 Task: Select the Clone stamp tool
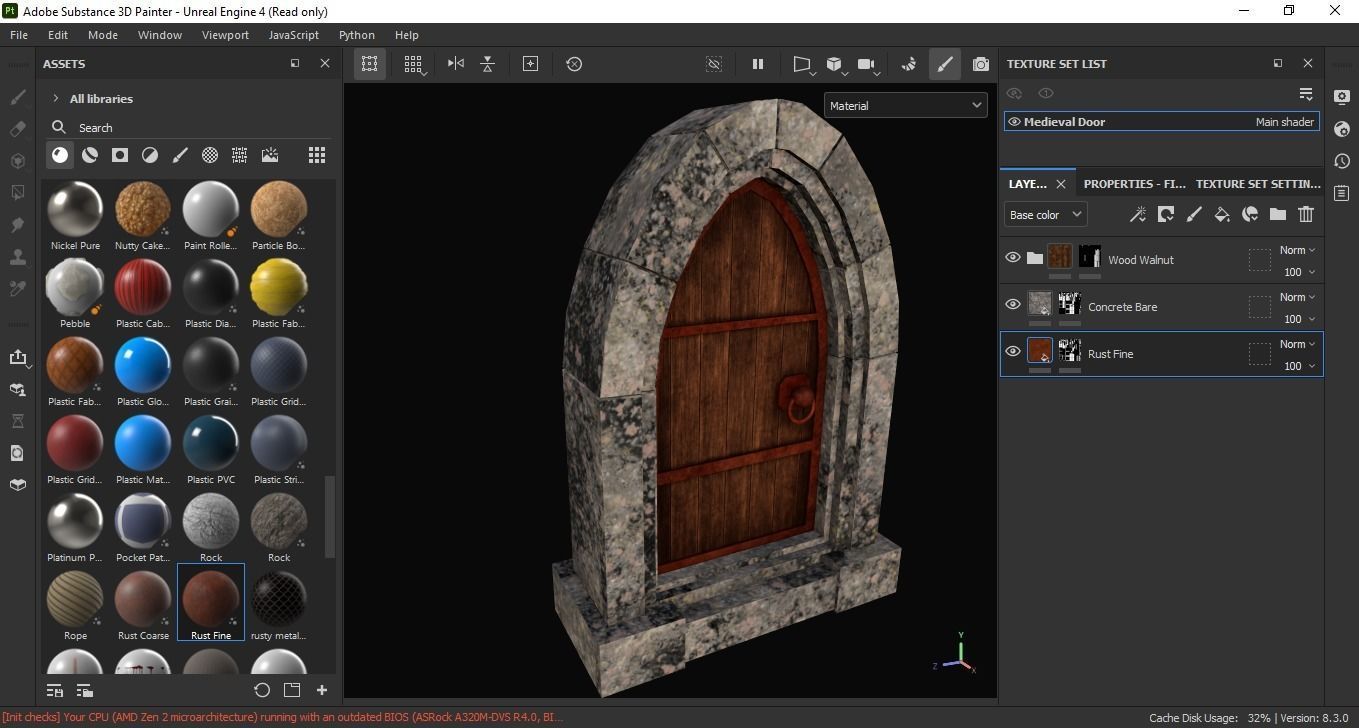pos(17,256)
